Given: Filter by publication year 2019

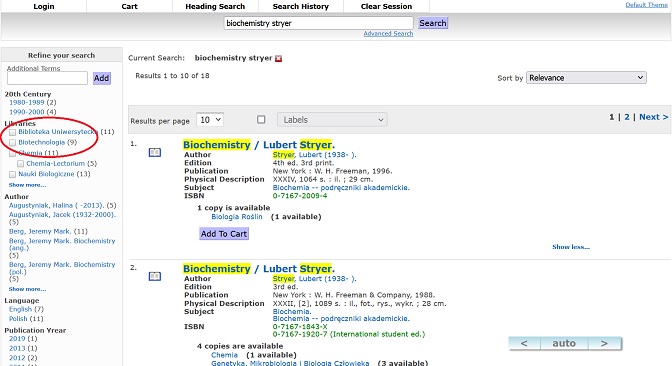Looking at the screenshot, I should point(17,339).
